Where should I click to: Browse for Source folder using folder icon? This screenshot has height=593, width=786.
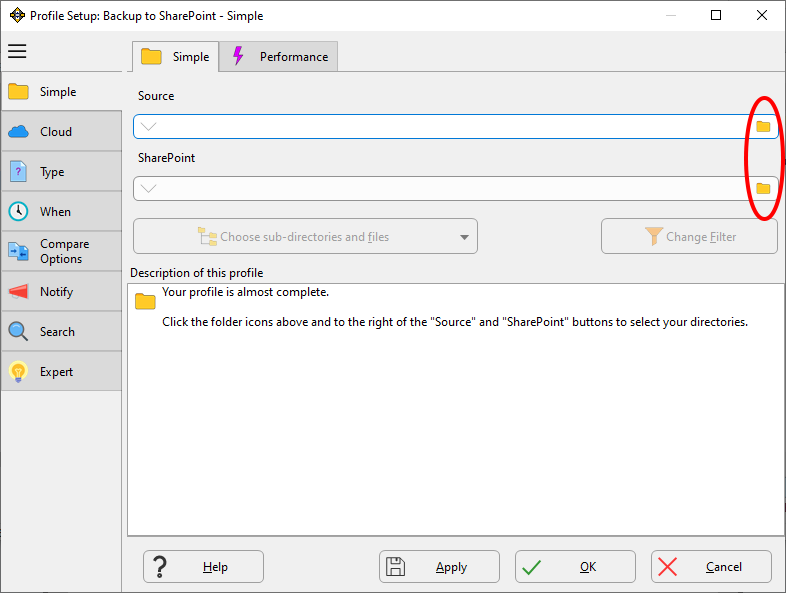tap(763, 127)
